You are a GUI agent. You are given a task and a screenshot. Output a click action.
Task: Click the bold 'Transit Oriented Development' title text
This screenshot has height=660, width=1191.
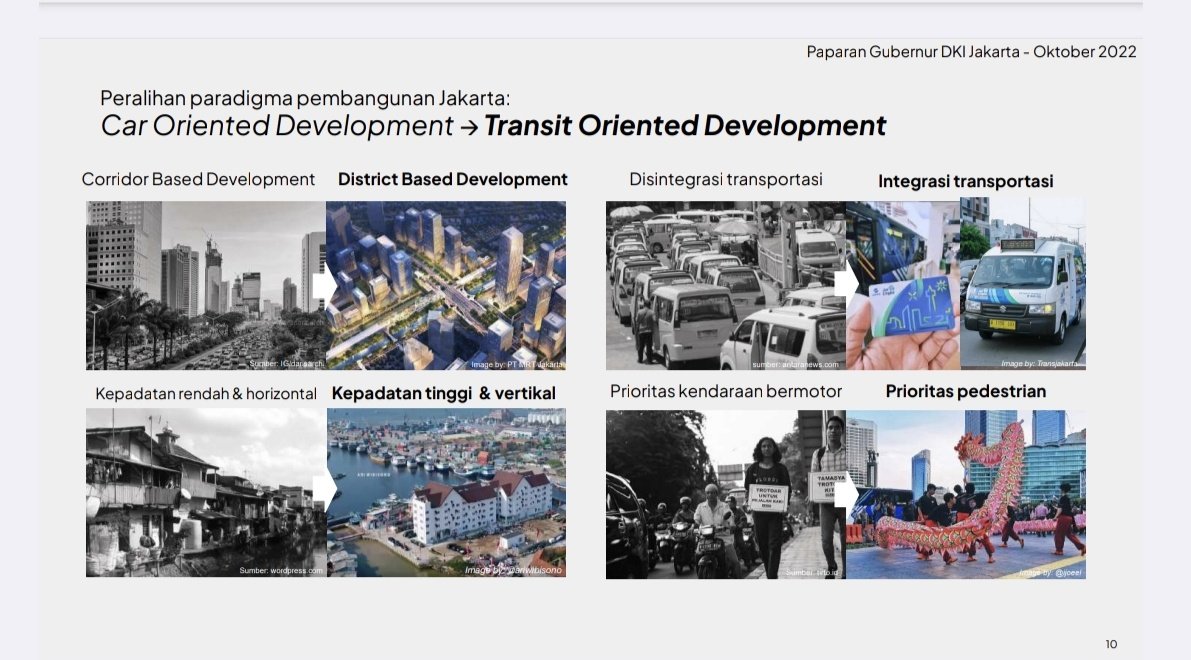(685, 126)
